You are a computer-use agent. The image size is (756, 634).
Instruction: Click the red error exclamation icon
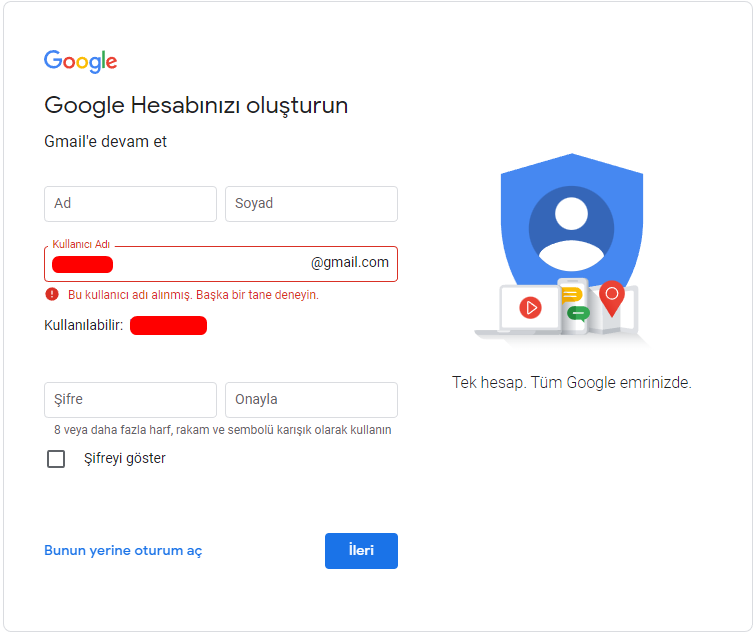[x=52, y=294]
